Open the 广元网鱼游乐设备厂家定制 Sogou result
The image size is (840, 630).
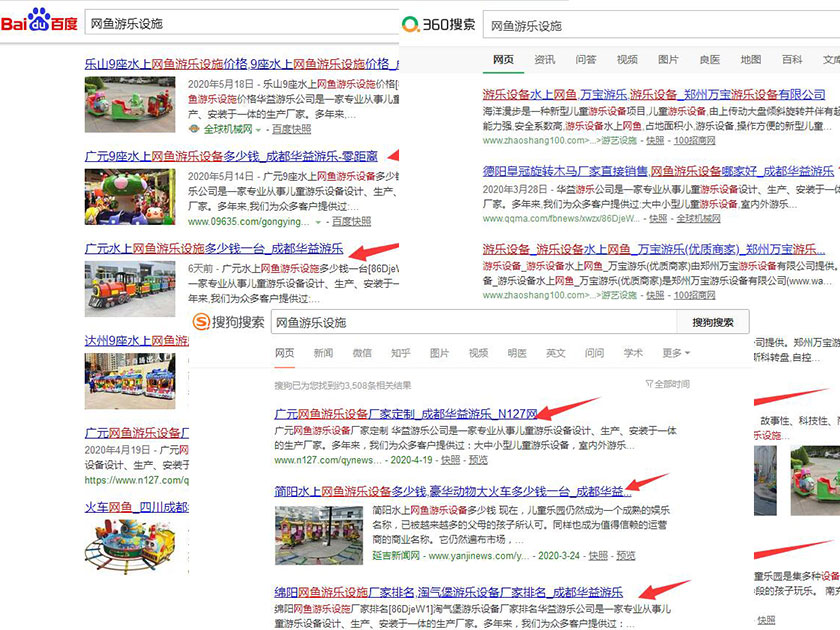click(406, 414)
